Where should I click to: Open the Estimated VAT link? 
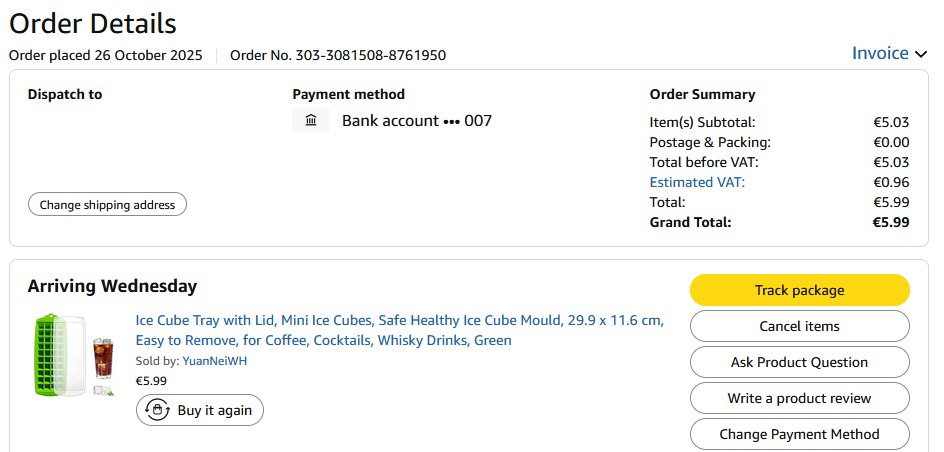point(697,182)
